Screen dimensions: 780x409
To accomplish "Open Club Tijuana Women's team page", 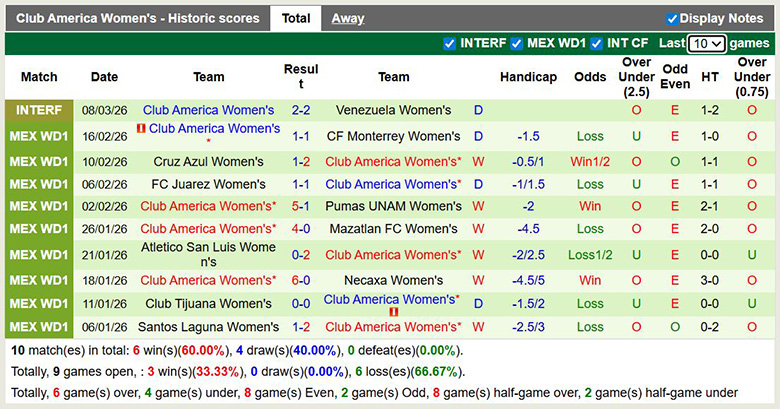I will tap(209, 304).
